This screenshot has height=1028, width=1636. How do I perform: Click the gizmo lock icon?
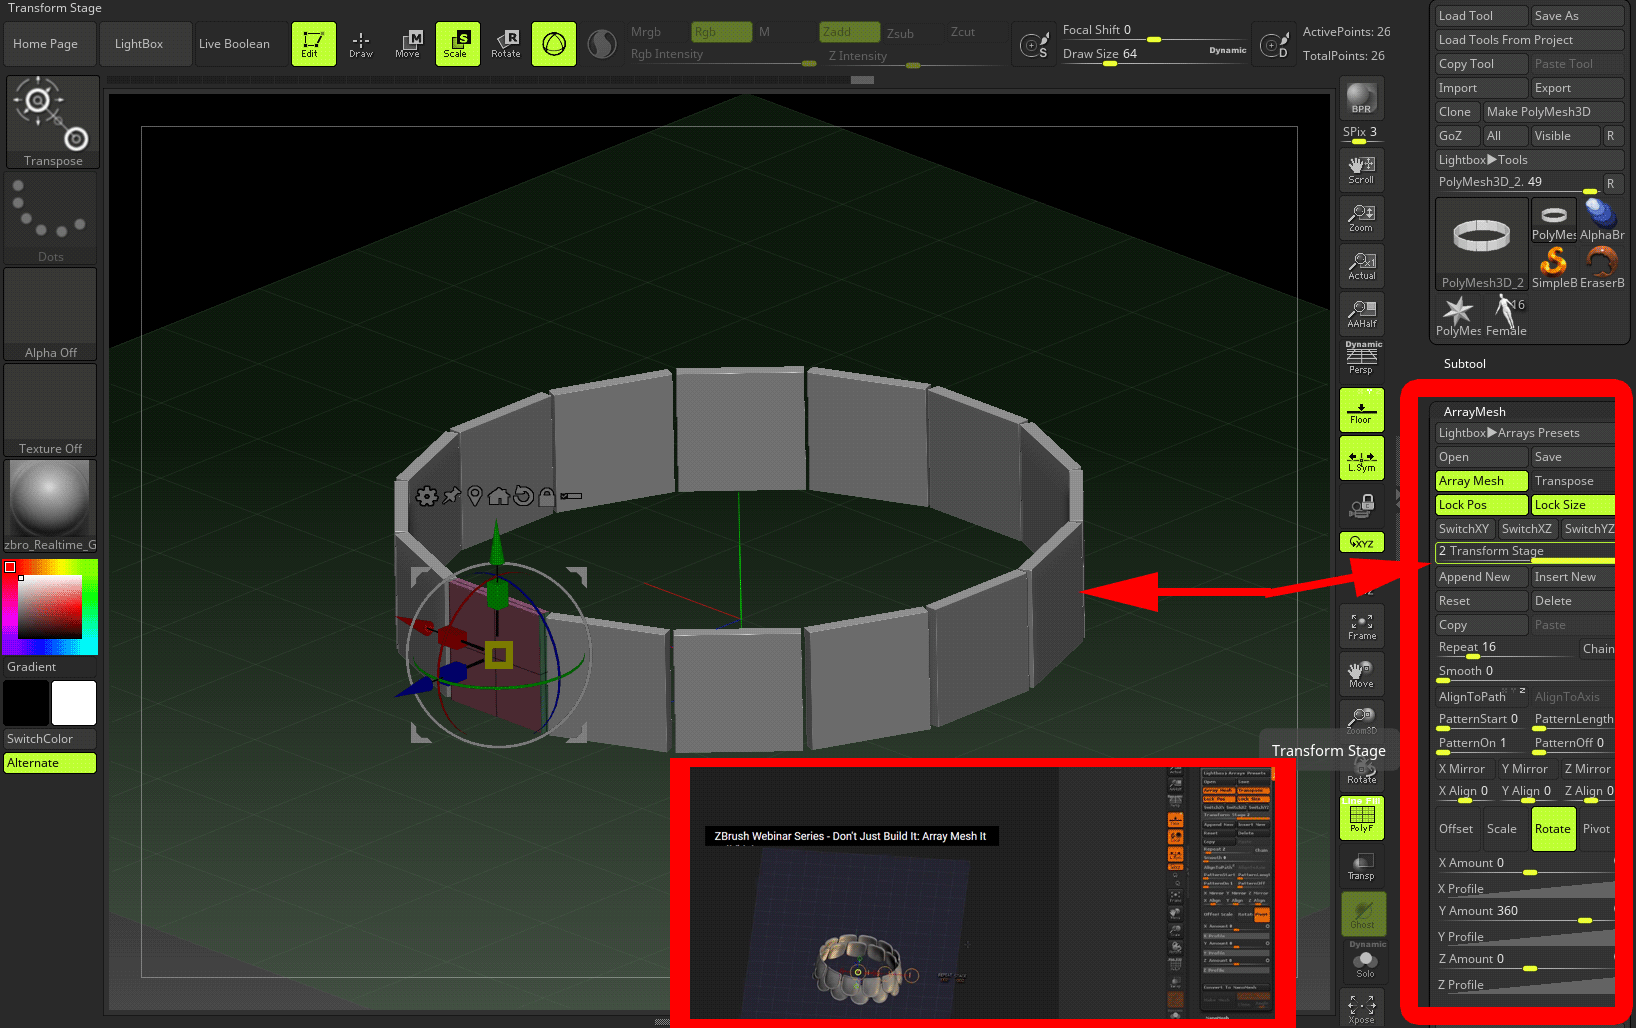[546, 496]
